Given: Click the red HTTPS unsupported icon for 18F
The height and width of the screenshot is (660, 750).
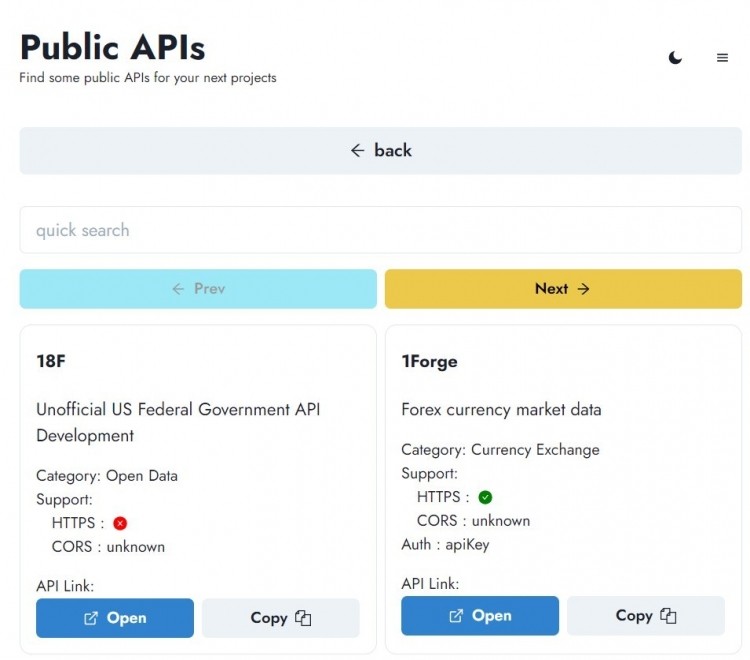Looking at the screenshot, I should pyautogui.click(x=120, y=523).
